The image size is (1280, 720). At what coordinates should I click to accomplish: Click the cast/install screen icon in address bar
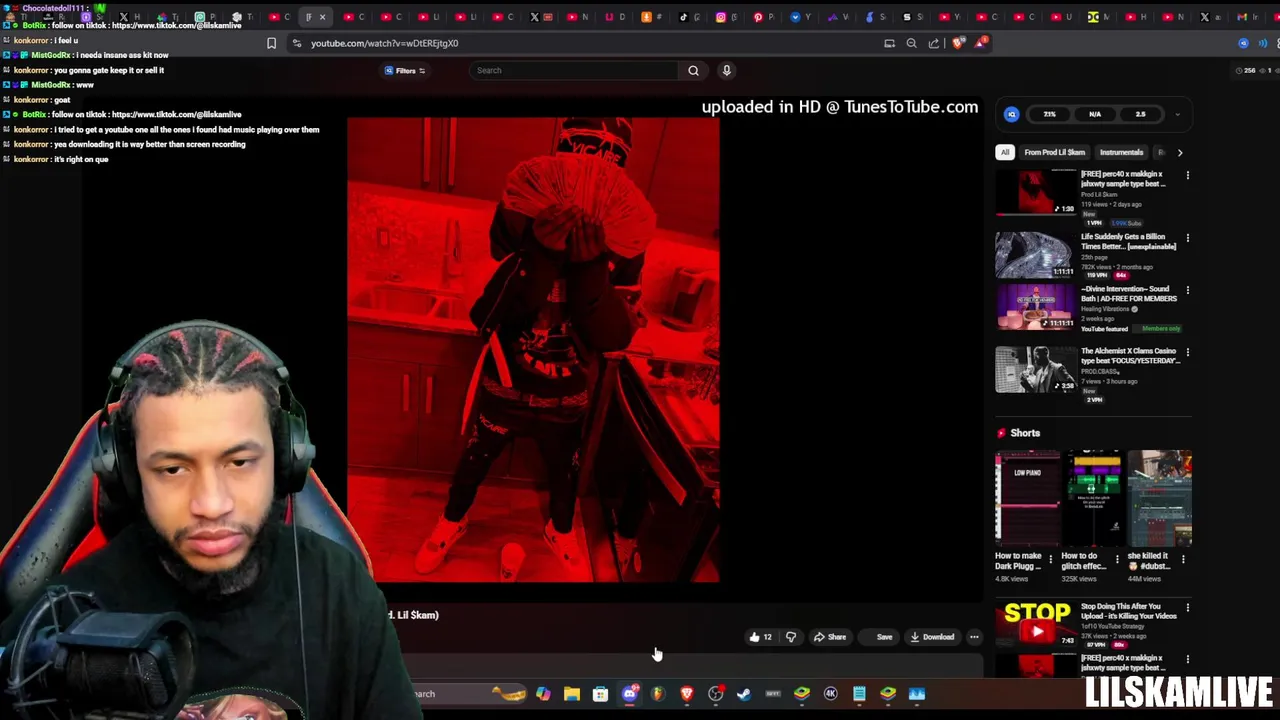click(889, 43)
